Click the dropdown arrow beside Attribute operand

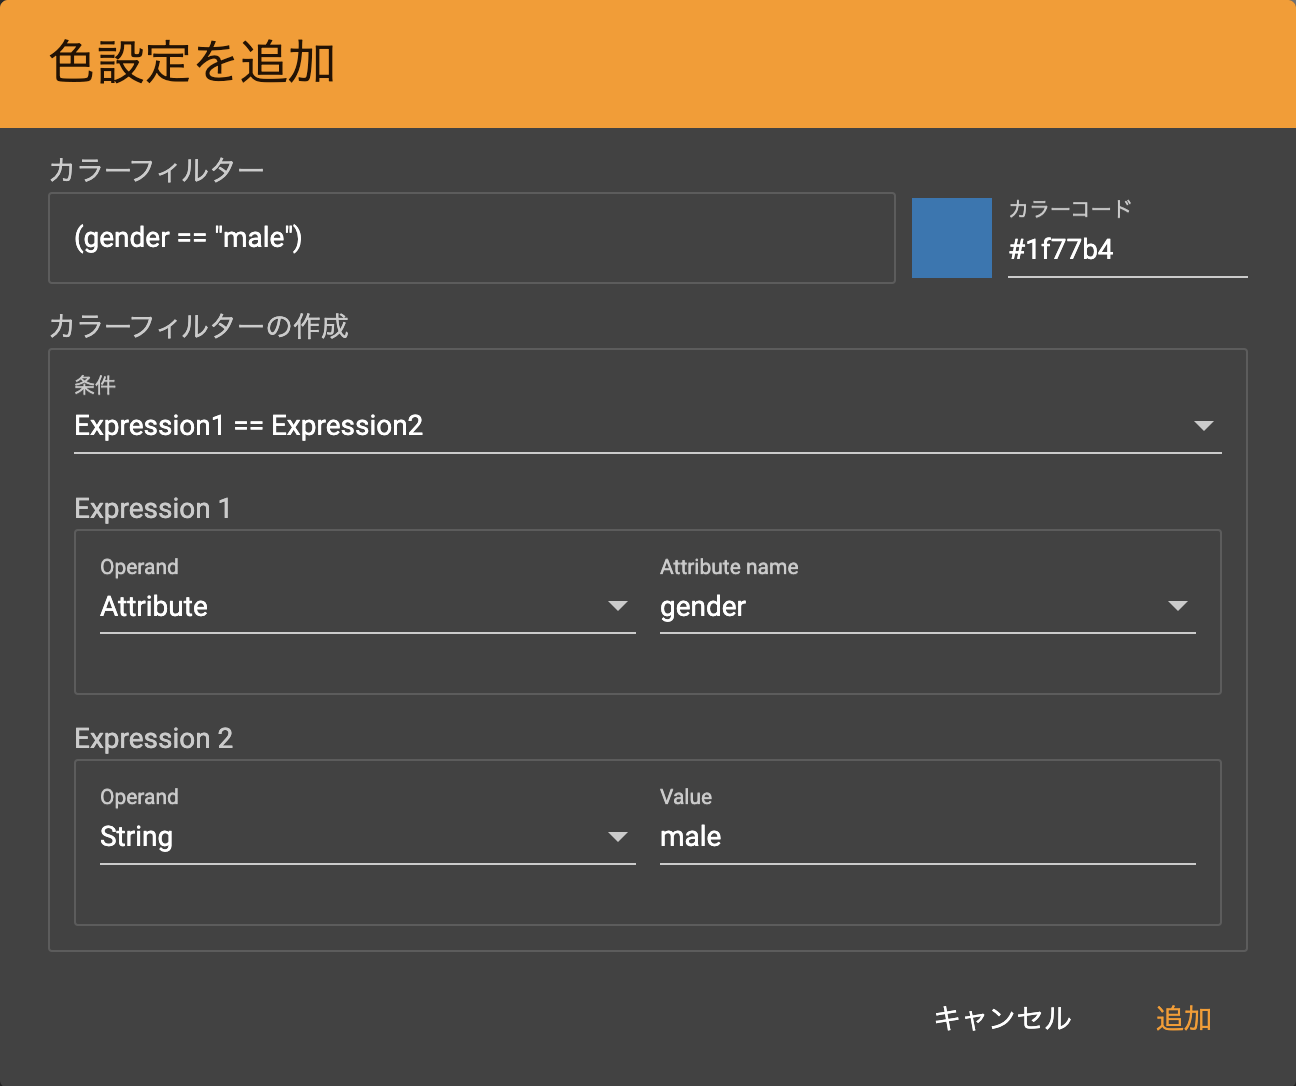[x=618, y=606]
